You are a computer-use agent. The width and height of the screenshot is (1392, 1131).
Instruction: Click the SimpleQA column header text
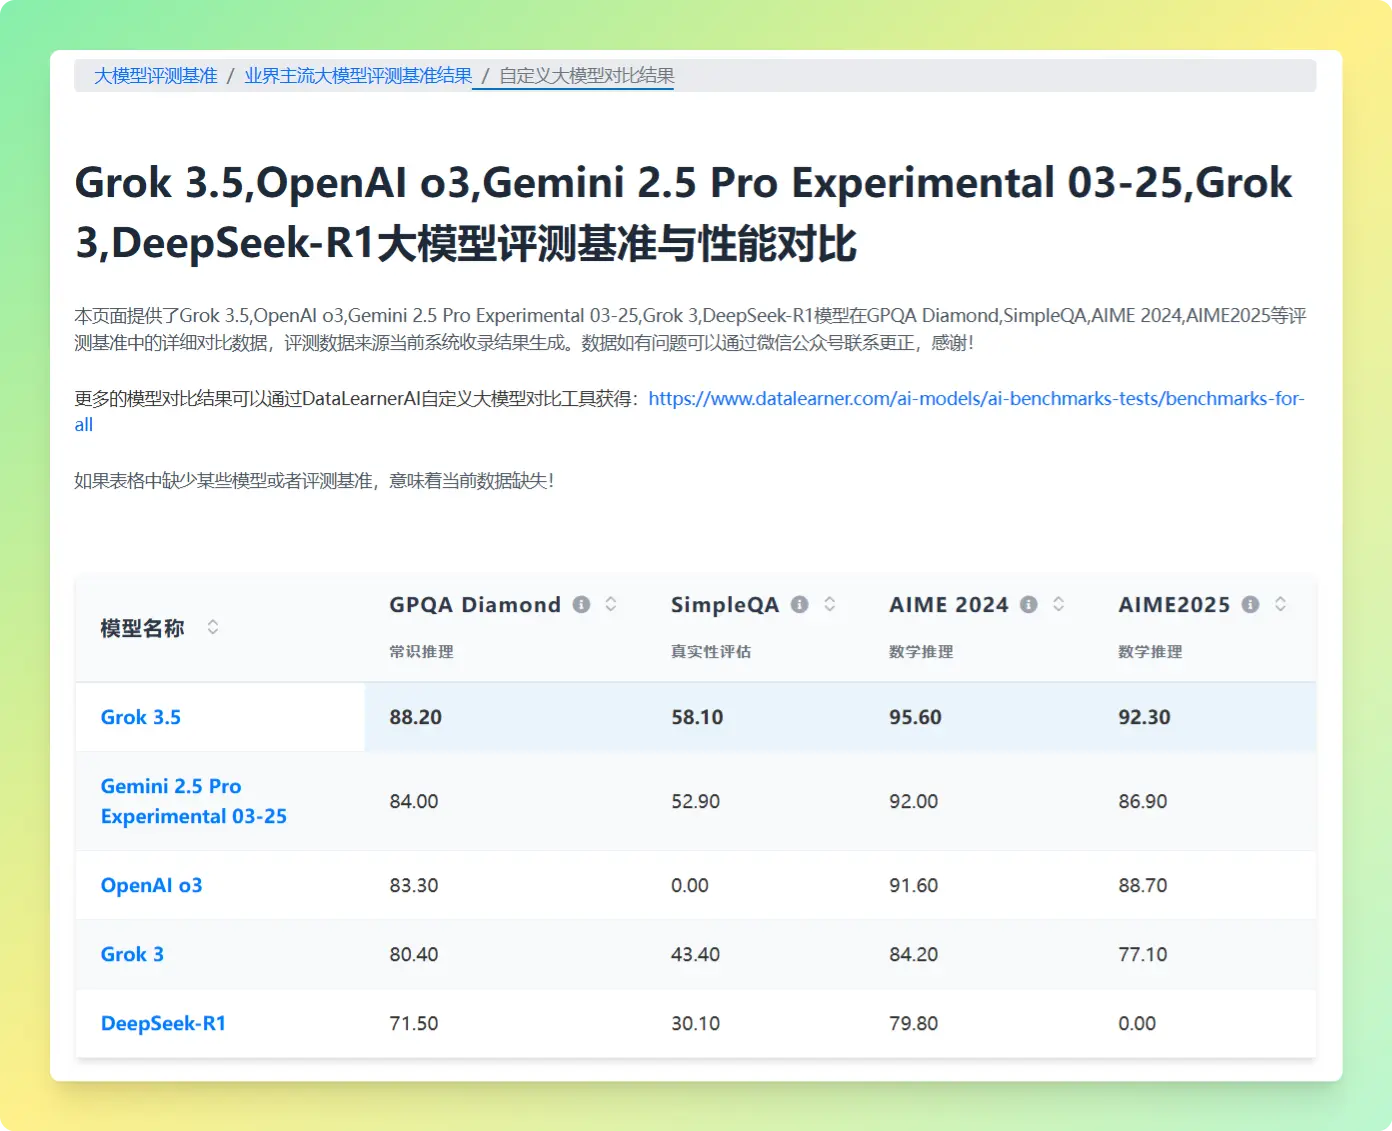(x=725, y=605)
